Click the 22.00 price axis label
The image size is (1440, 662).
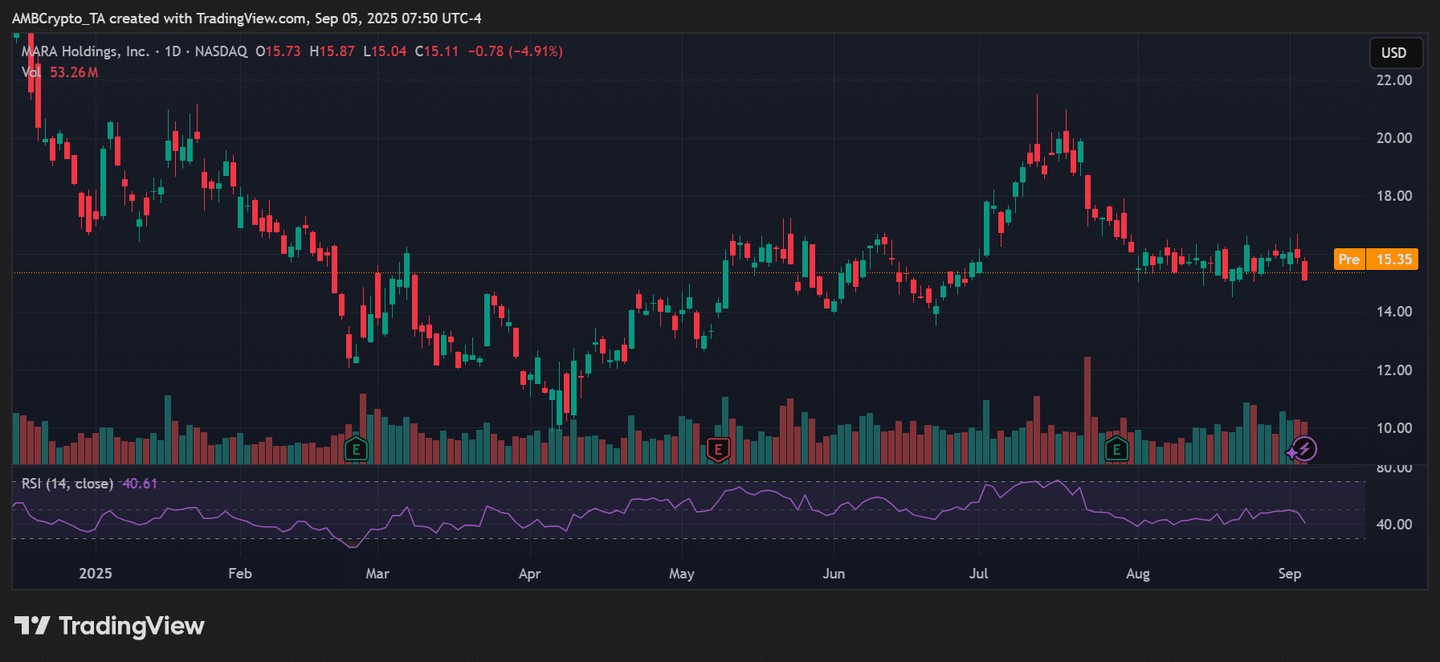pyautogui.click(x=1393, y=80)
